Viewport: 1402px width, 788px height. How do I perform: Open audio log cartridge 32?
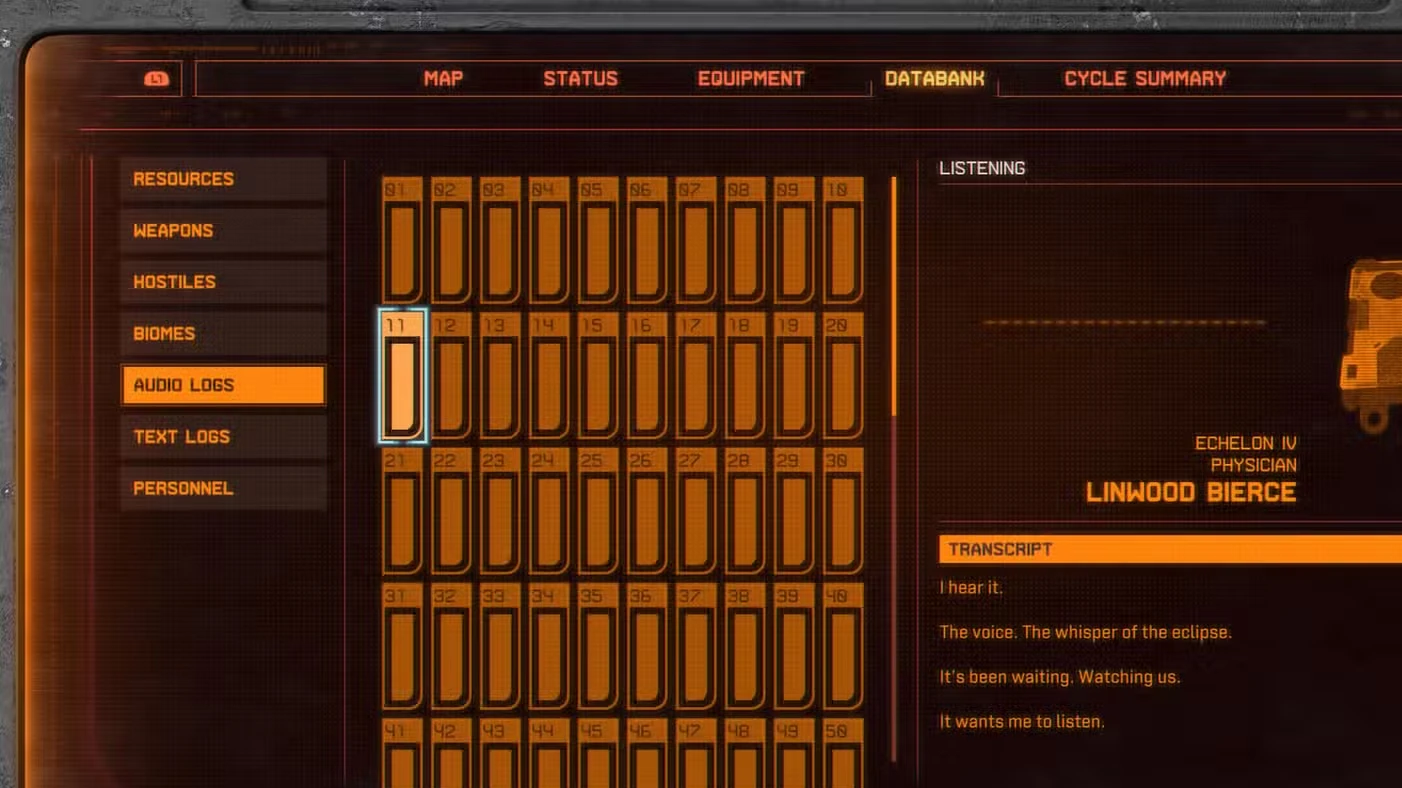click(x=451, y=647)
